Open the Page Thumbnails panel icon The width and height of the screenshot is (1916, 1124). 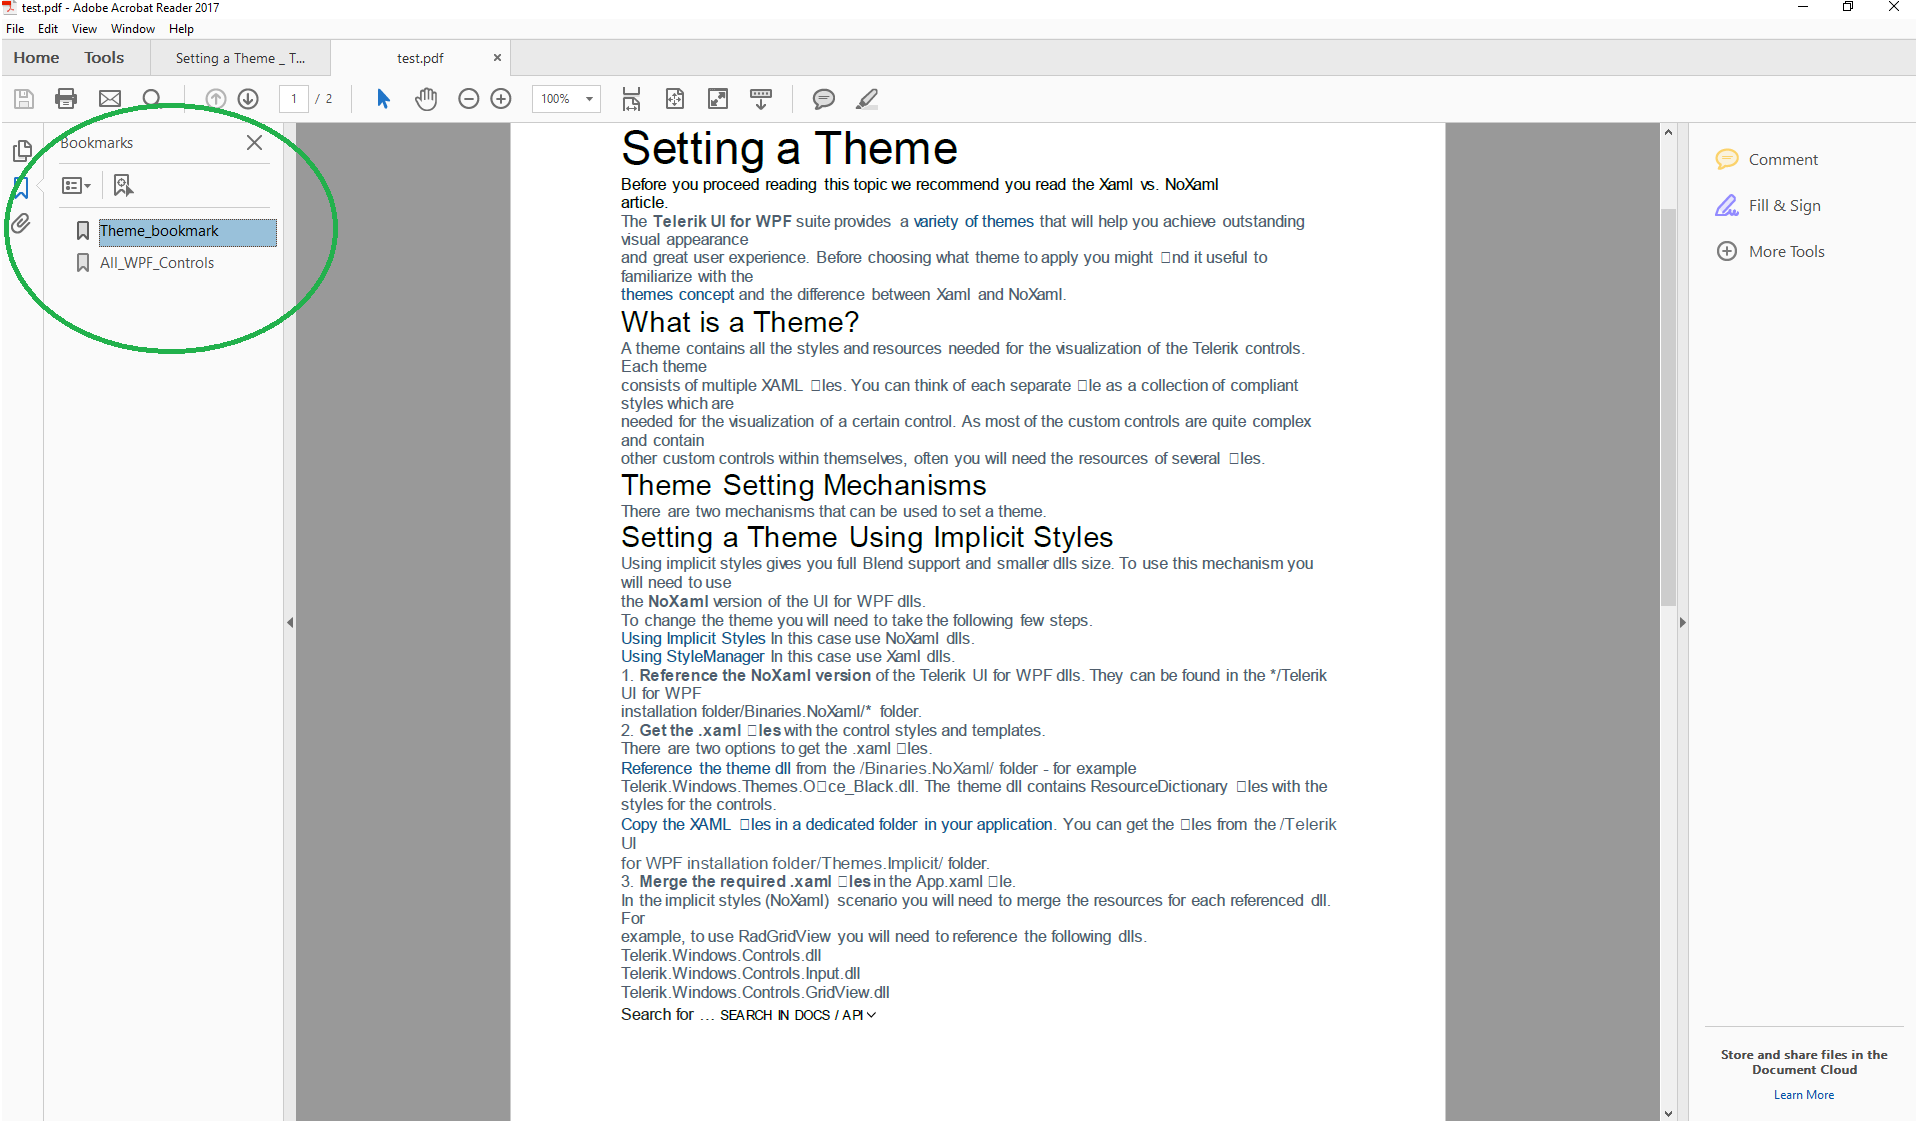coord(22,151)
